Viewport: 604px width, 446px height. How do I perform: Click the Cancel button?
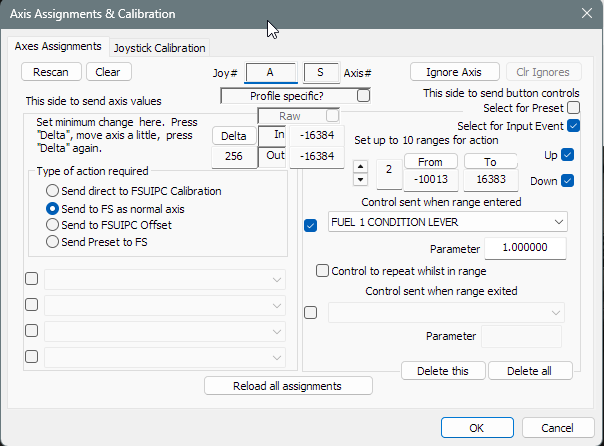(558, 428)
